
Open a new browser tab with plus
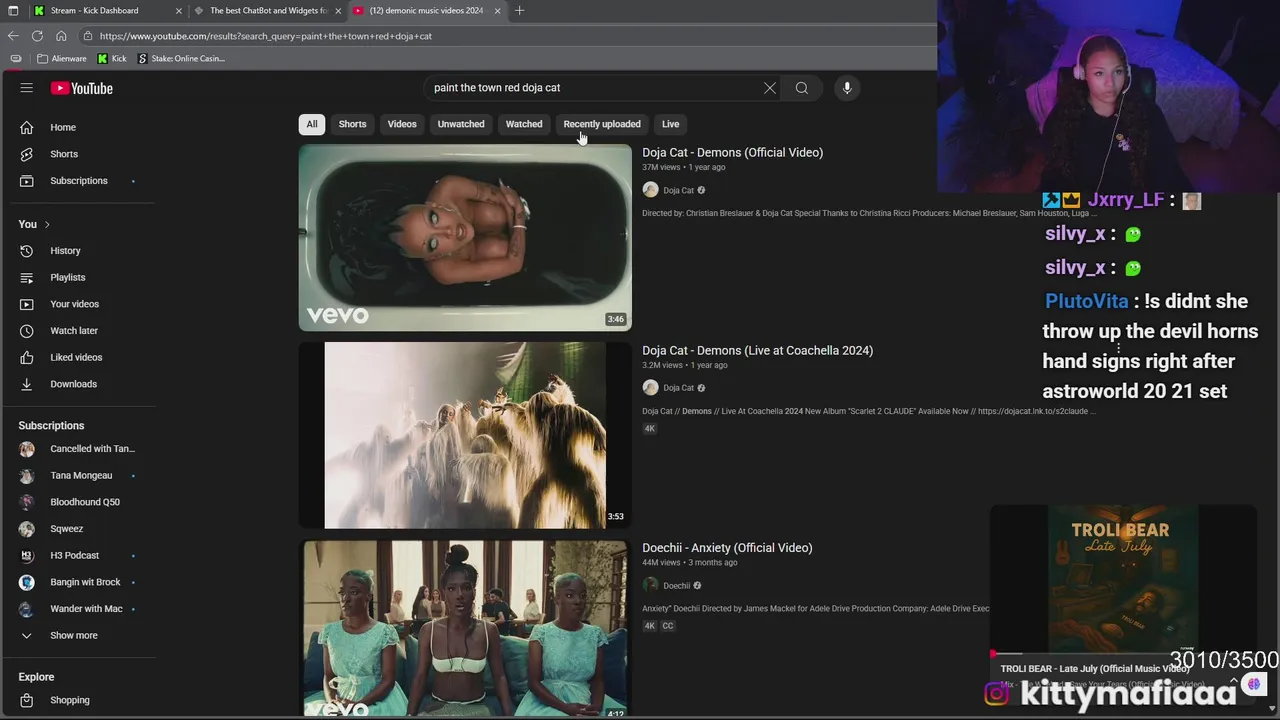point(519,10)
